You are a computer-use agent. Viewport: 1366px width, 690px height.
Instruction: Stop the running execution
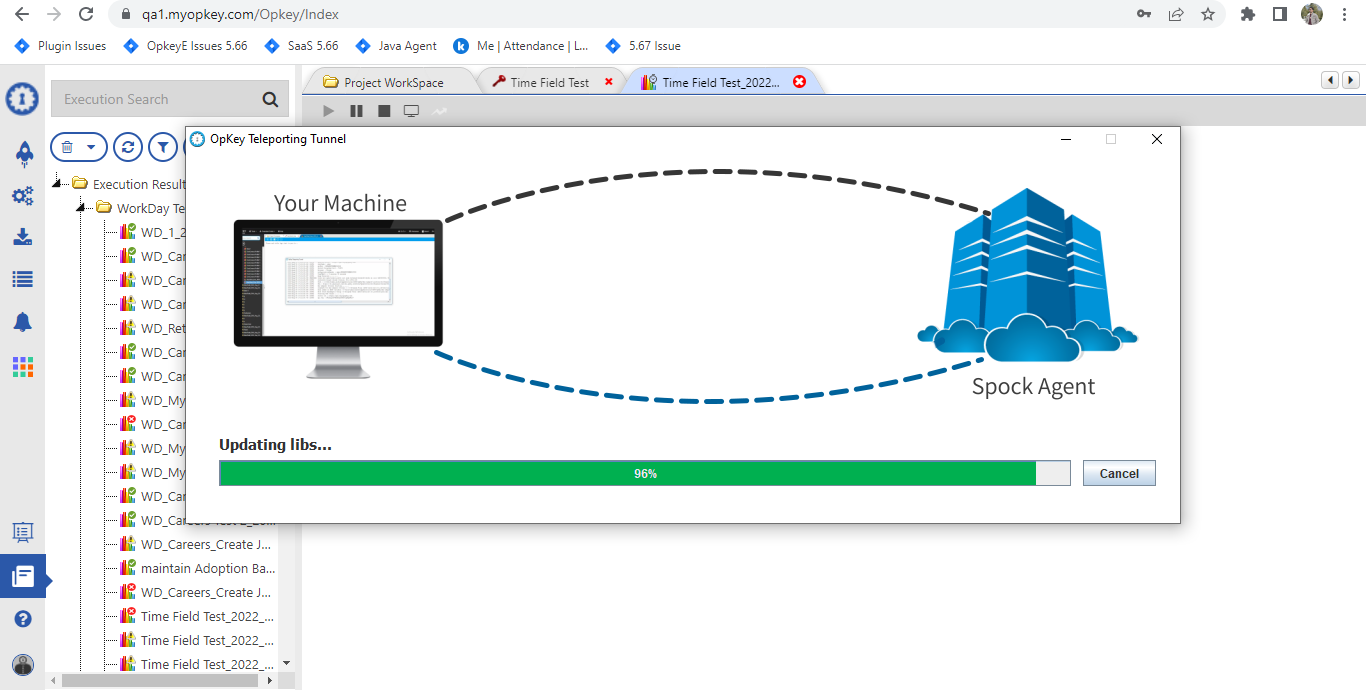click(x=384, y=111)
